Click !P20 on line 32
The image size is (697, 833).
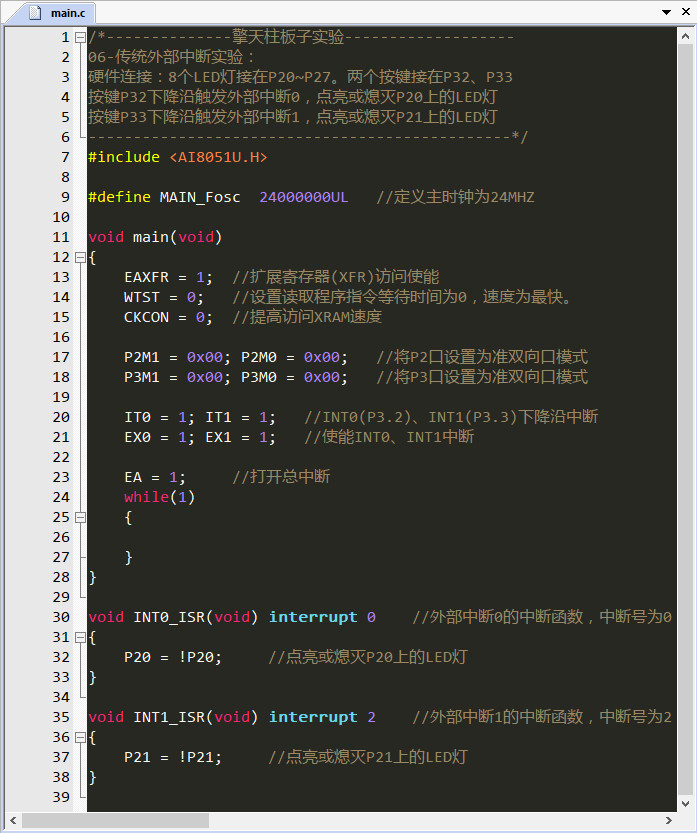(195, 658)
